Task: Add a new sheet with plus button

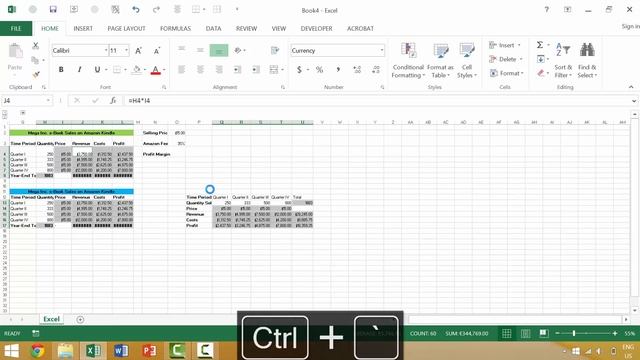Action: coord(80,320)
